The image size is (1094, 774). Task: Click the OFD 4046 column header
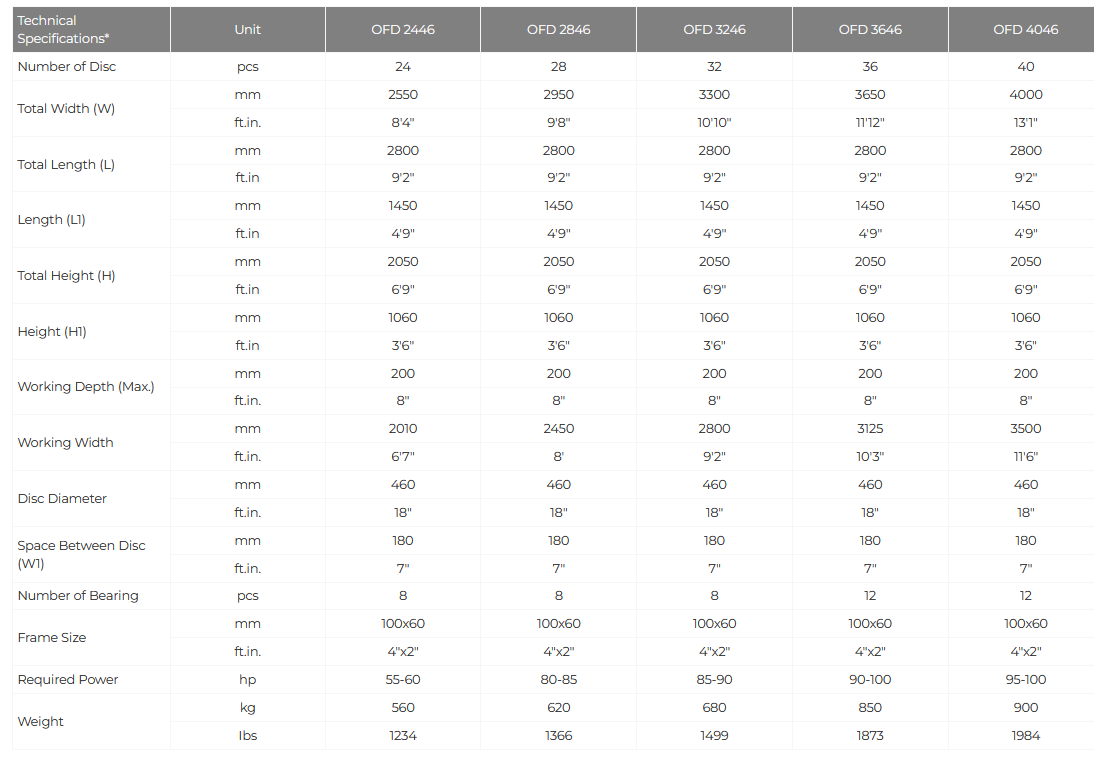click(1025, 29)
